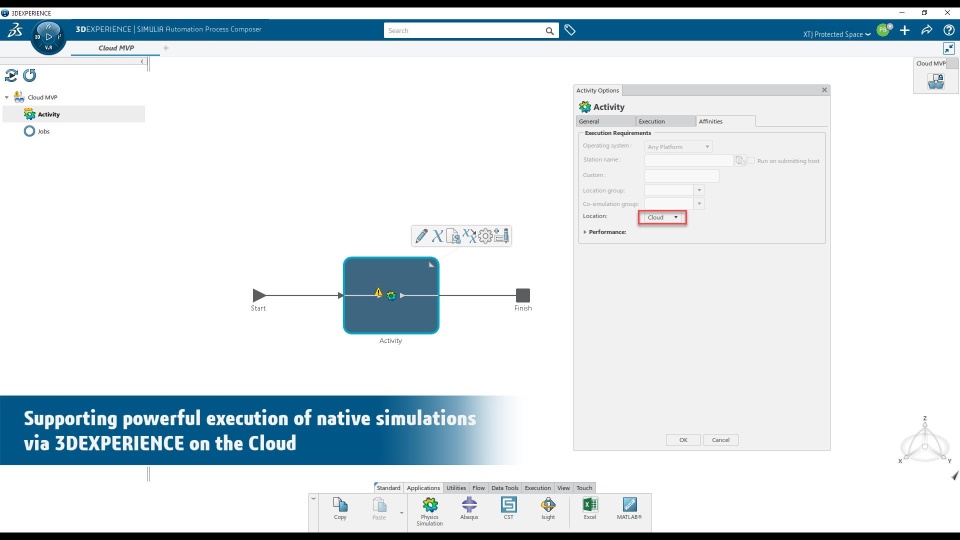Click the pencil edit icon above Activity

pyautogui.click(x=421, y=236)
